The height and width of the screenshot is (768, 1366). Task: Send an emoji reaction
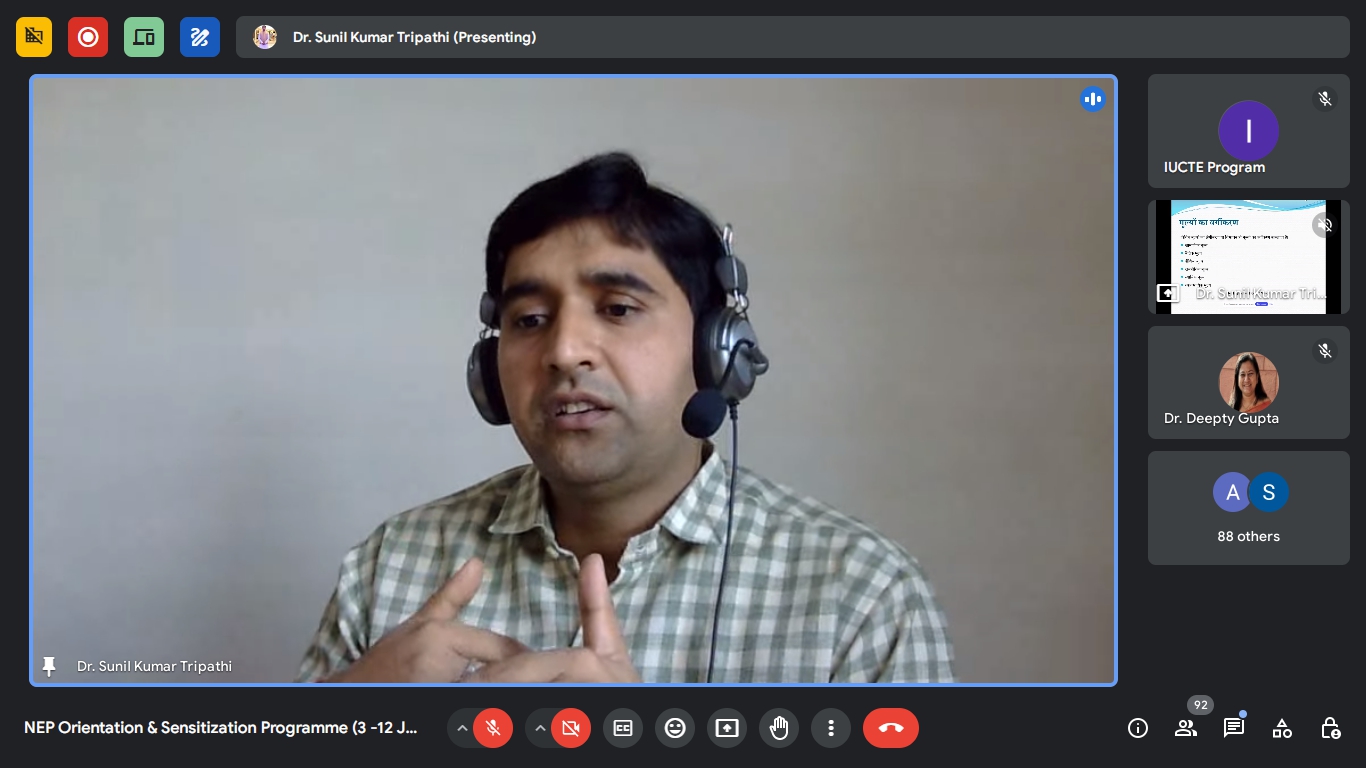point(675,728)
